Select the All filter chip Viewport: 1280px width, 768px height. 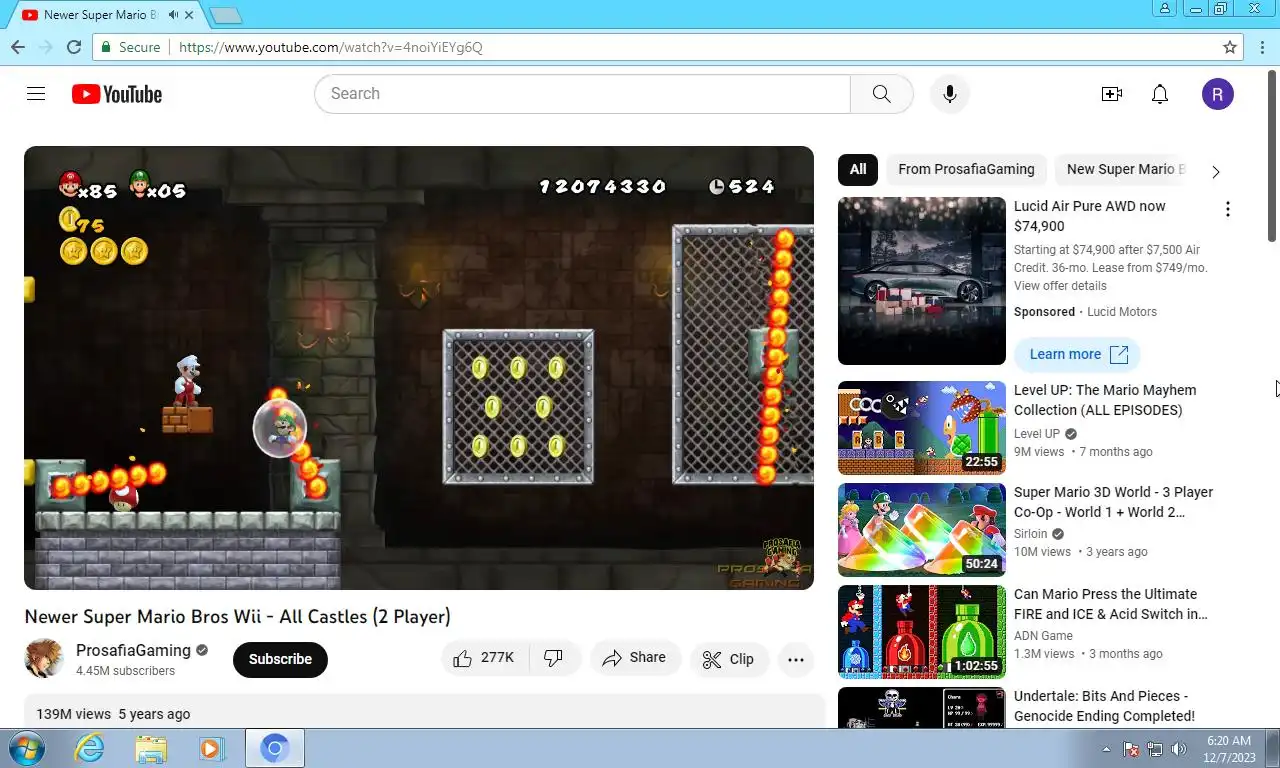[x=858, y=169]
